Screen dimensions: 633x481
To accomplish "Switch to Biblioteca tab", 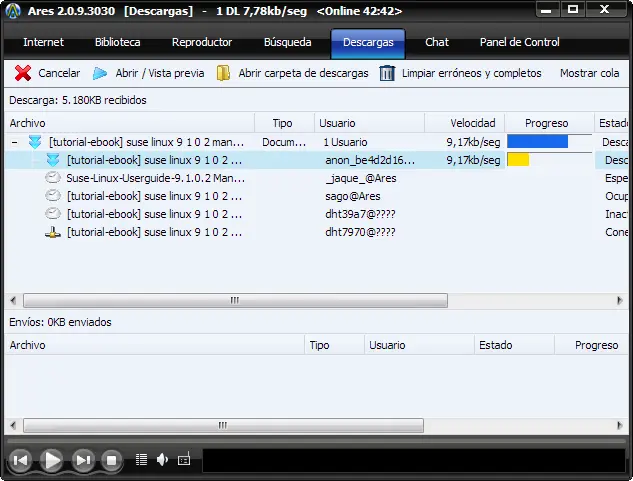I will (x=117, y=42).
